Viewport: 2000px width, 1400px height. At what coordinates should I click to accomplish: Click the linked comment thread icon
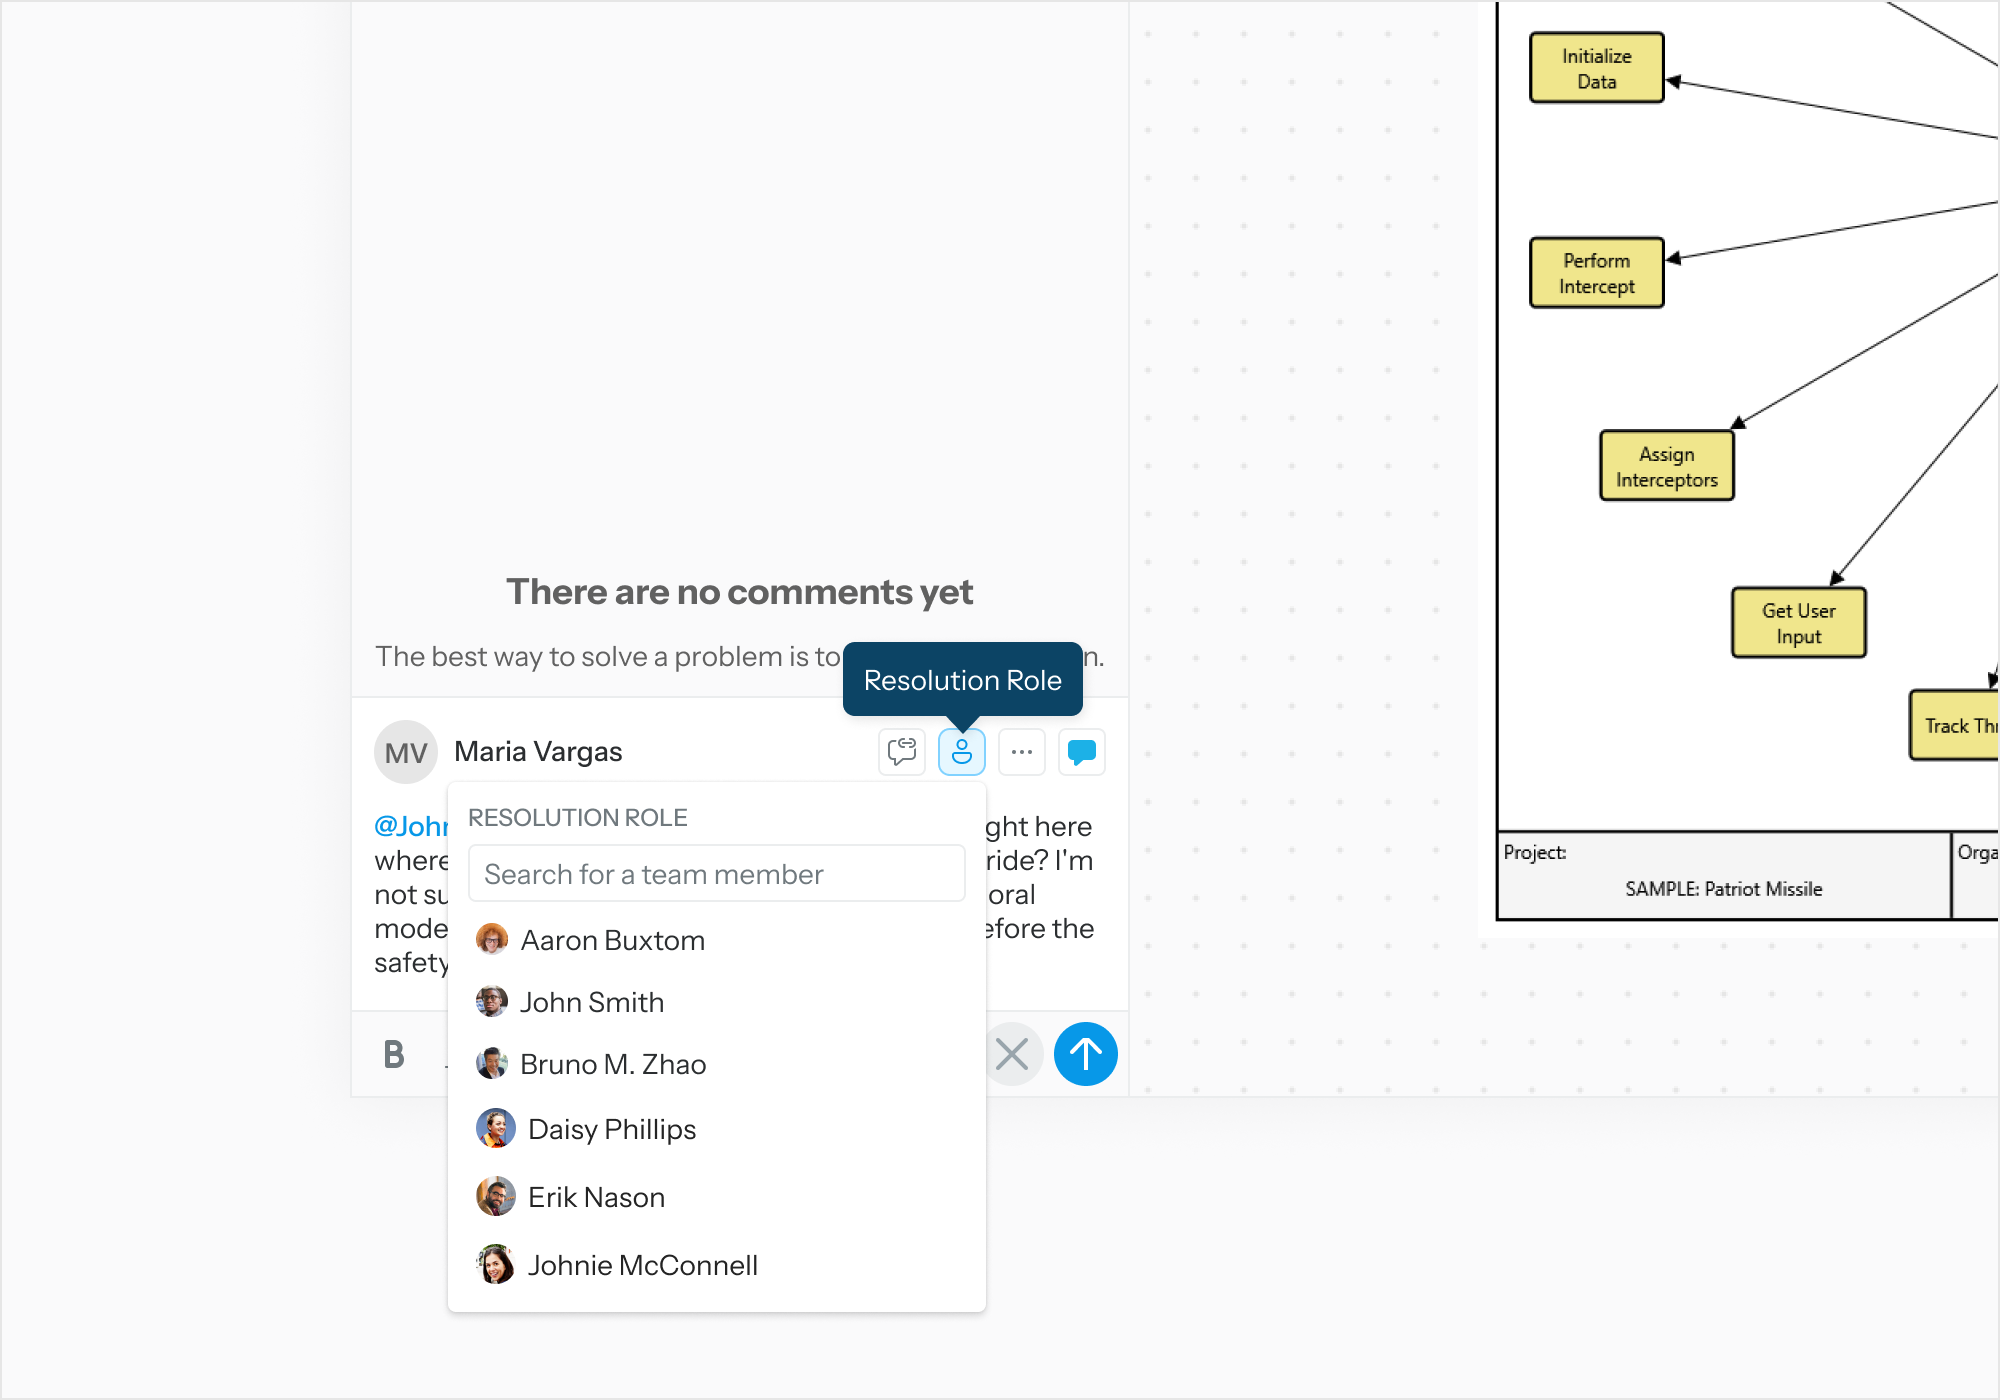[901, 751]
